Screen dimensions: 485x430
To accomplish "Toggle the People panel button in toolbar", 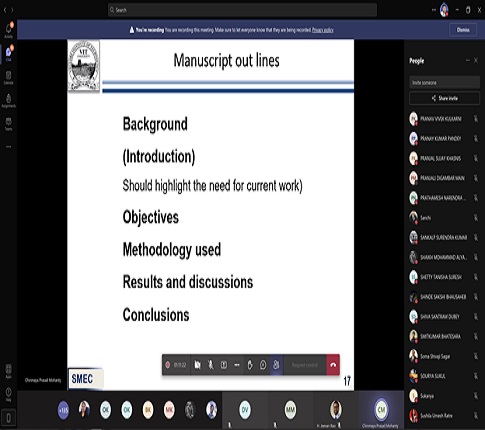I will point(276,365).
